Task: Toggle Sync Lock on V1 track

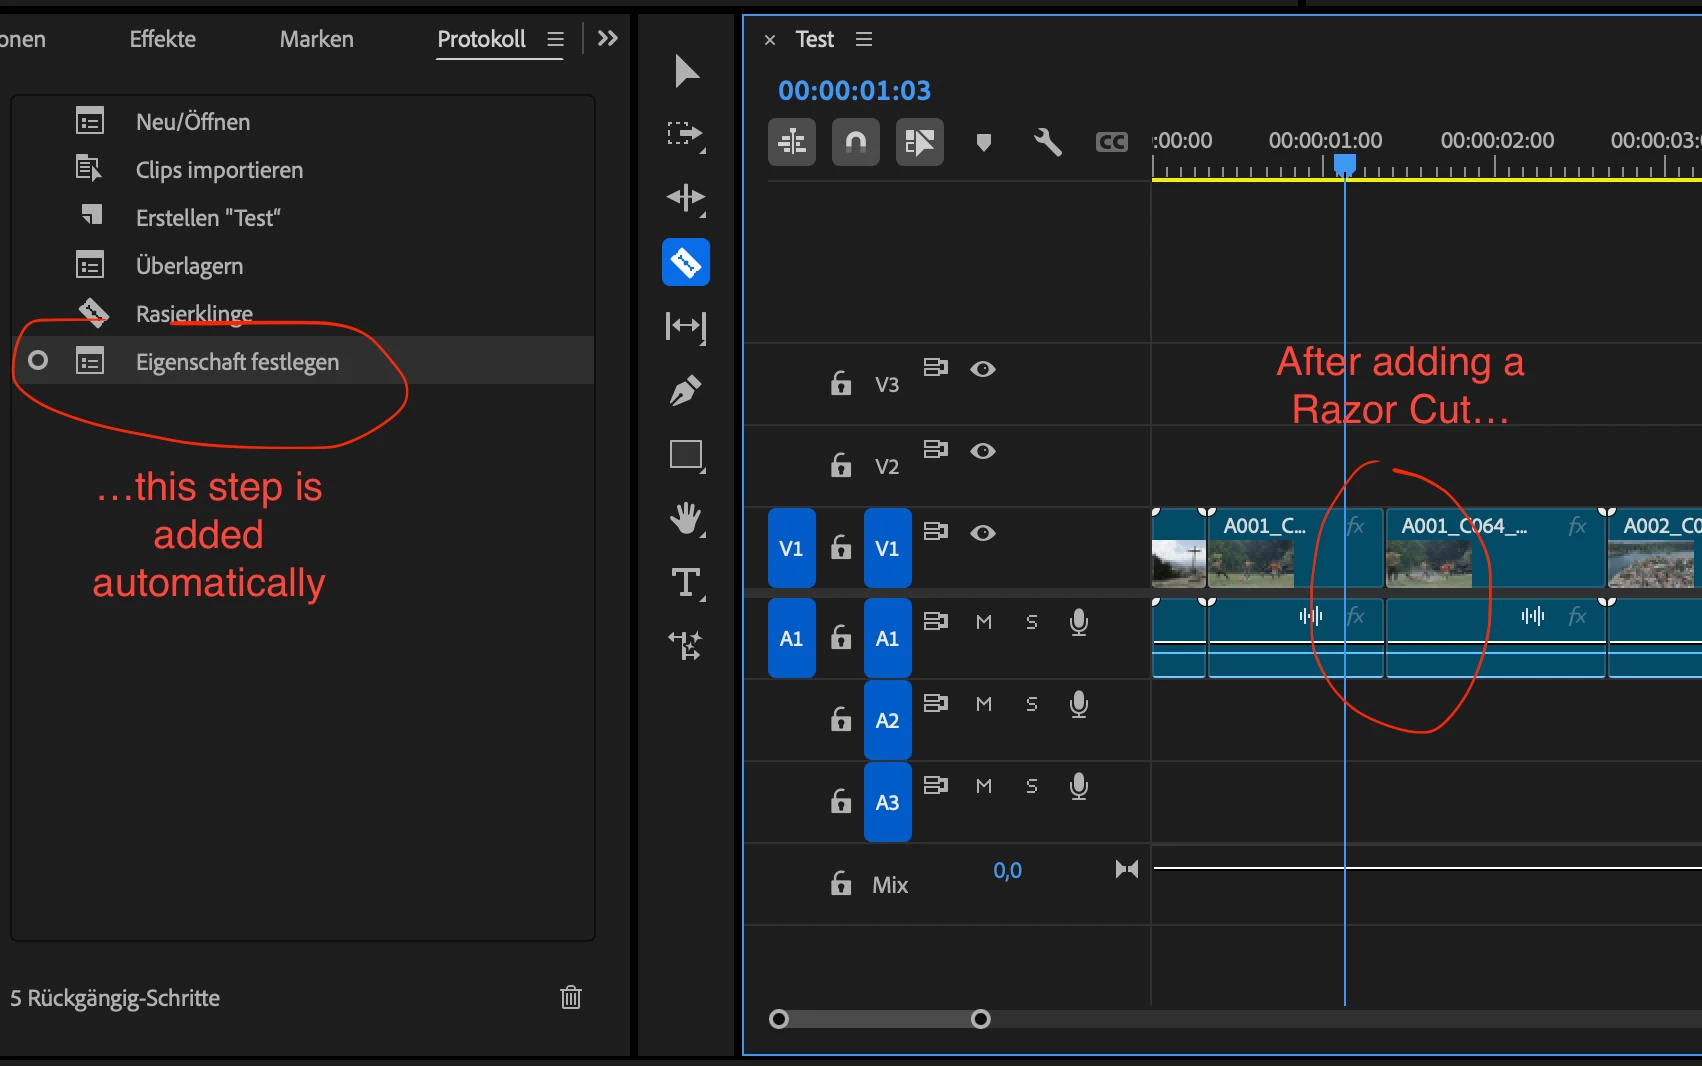Action: tap(935, 531)
